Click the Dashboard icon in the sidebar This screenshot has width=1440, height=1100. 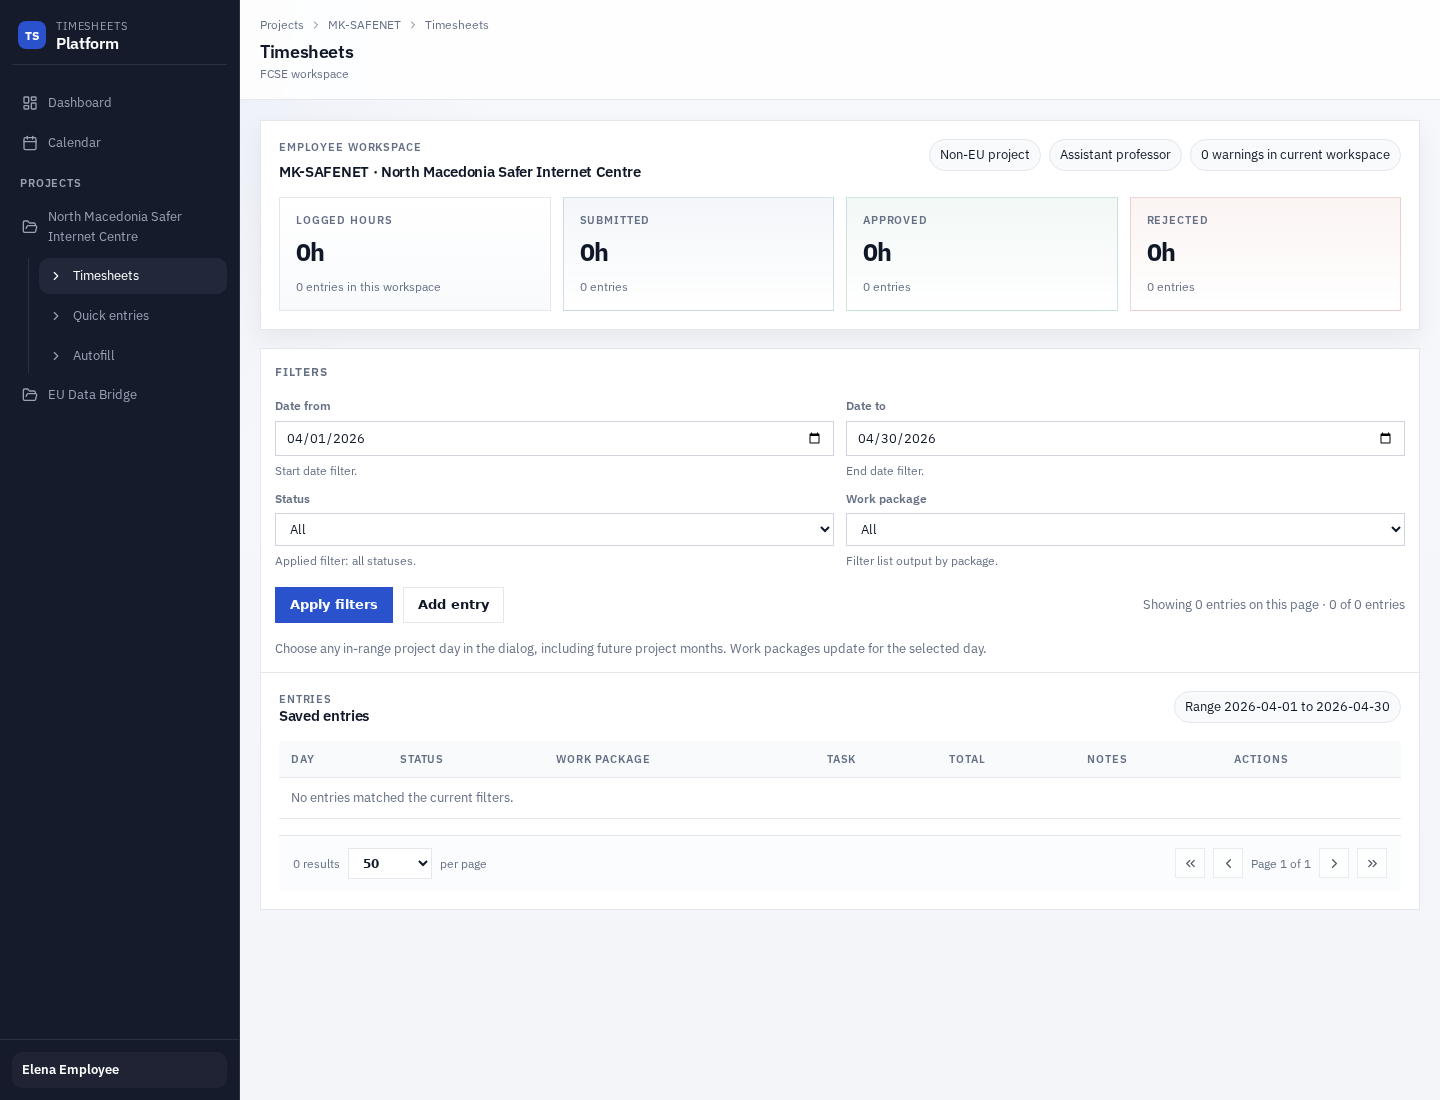31,102
